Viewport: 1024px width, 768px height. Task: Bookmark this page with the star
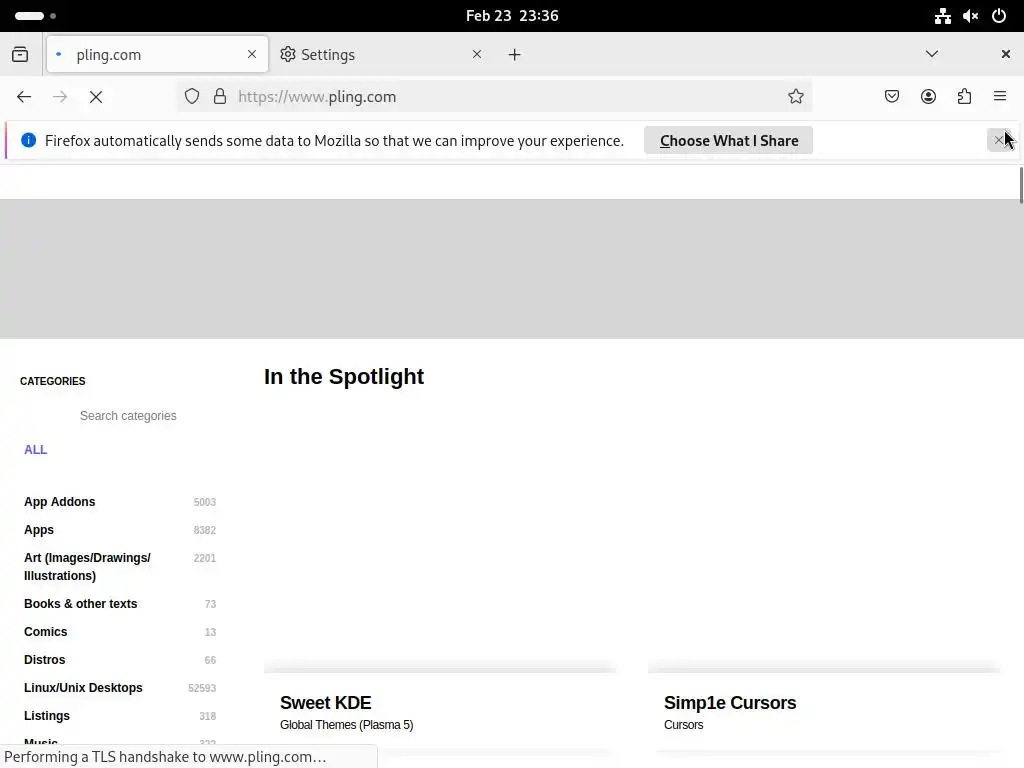795,97
